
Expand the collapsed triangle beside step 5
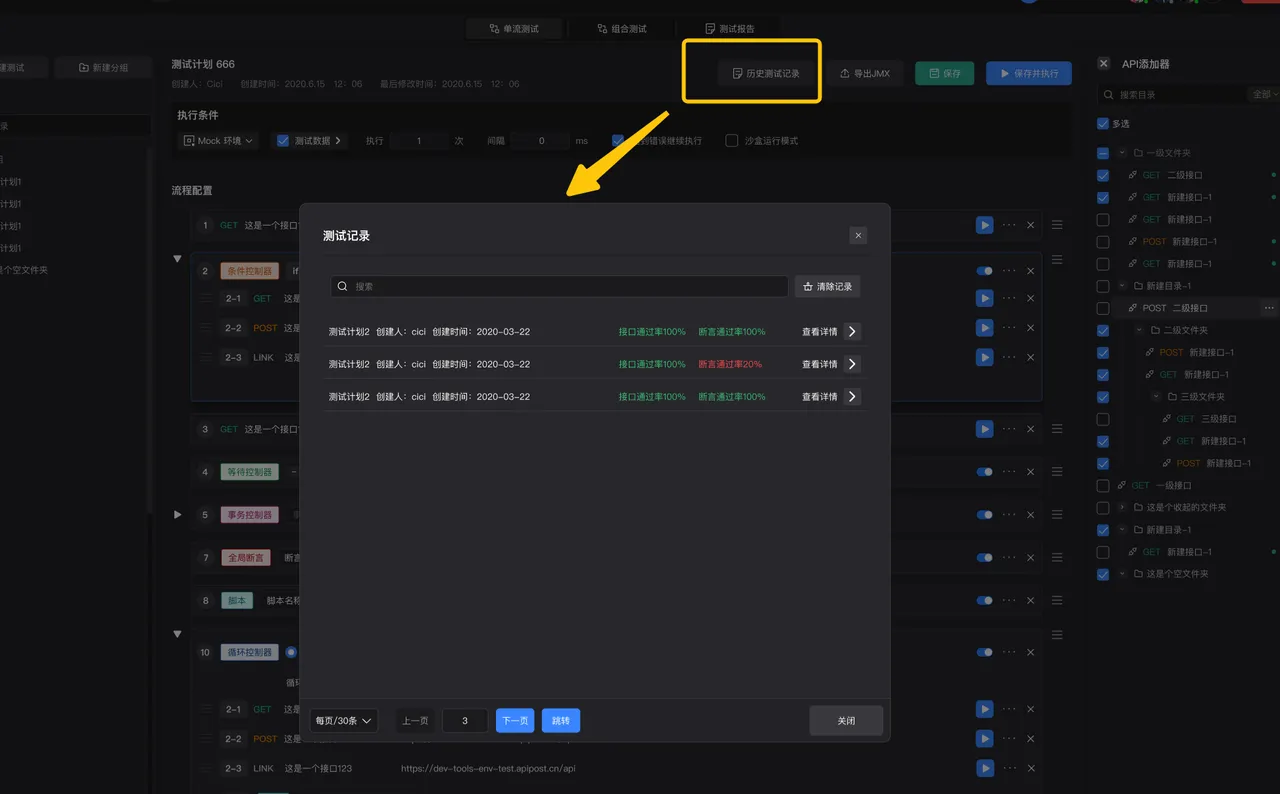coord(178,515)
